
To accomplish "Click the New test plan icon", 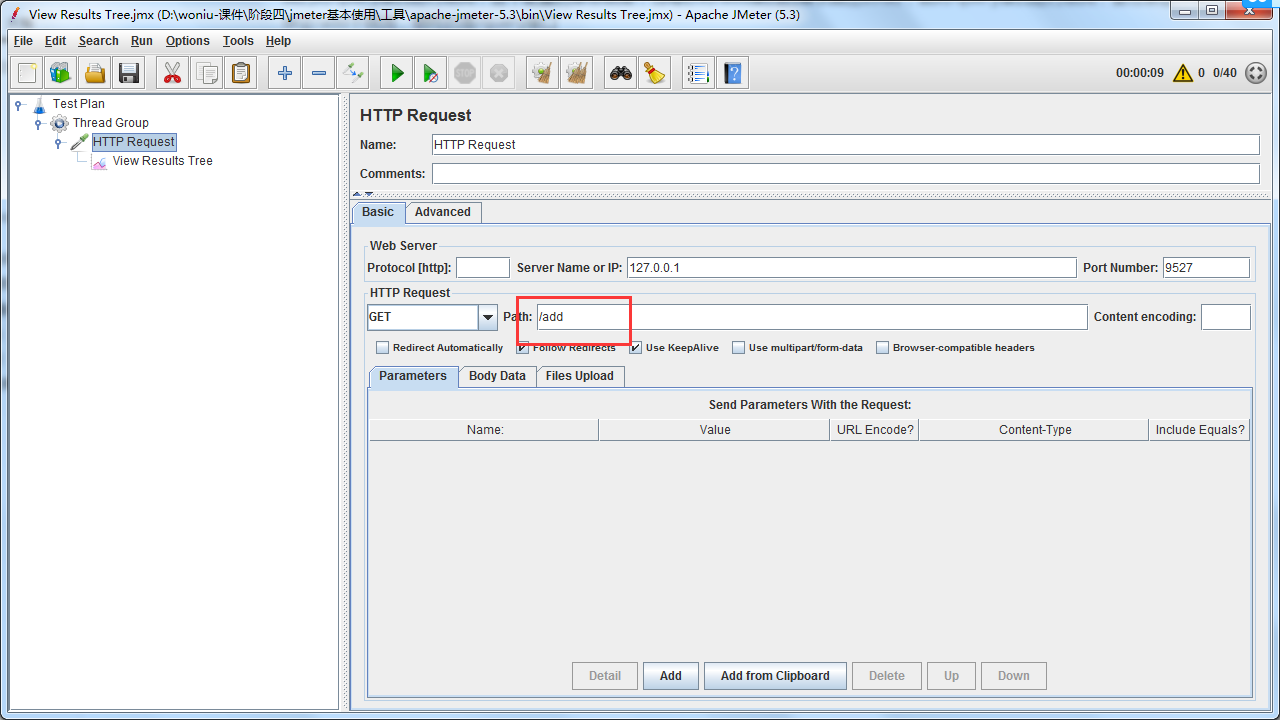I will [27, 73].
